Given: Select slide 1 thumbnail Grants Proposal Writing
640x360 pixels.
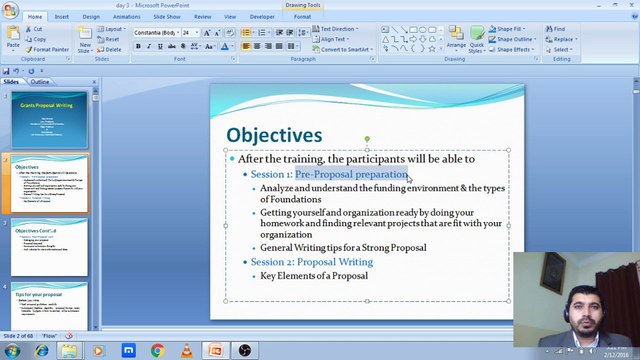Looking at the screenshot, I should click(x=49, y=120).
